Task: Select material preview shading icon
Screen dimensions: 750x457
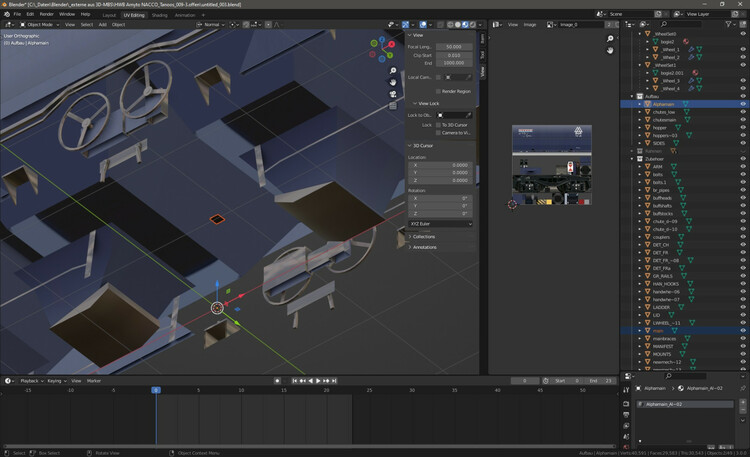Action: [x=465, y=24]
